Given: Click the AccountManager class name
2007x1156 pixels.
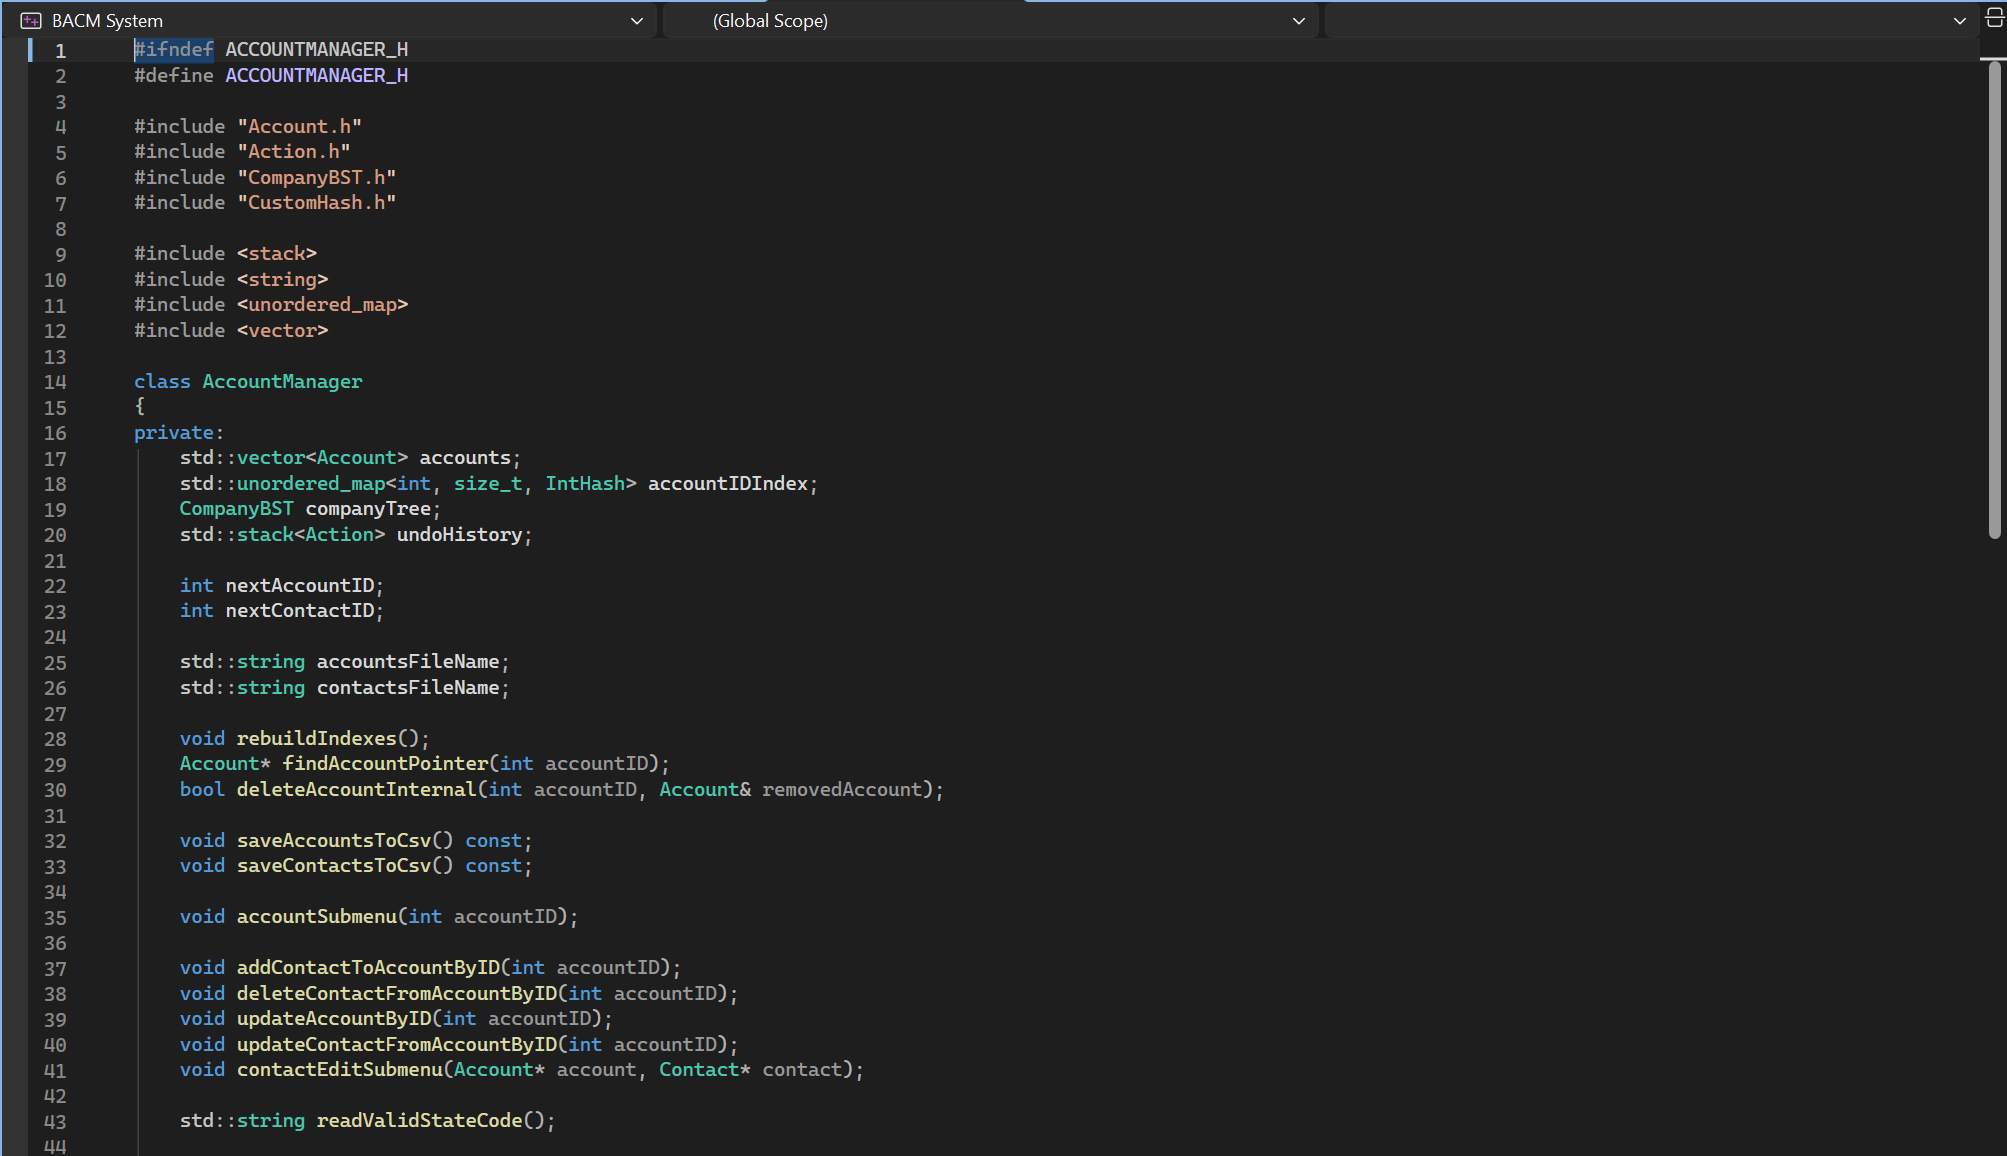Looking at the screenshot, I should tap(282, 381).
